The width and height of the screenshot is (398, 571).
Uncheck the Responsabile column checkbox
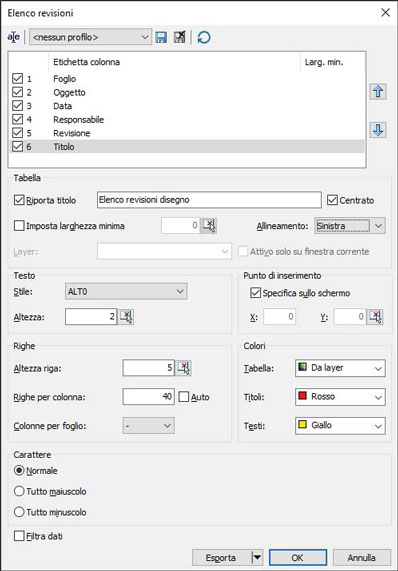coord(17,119)
